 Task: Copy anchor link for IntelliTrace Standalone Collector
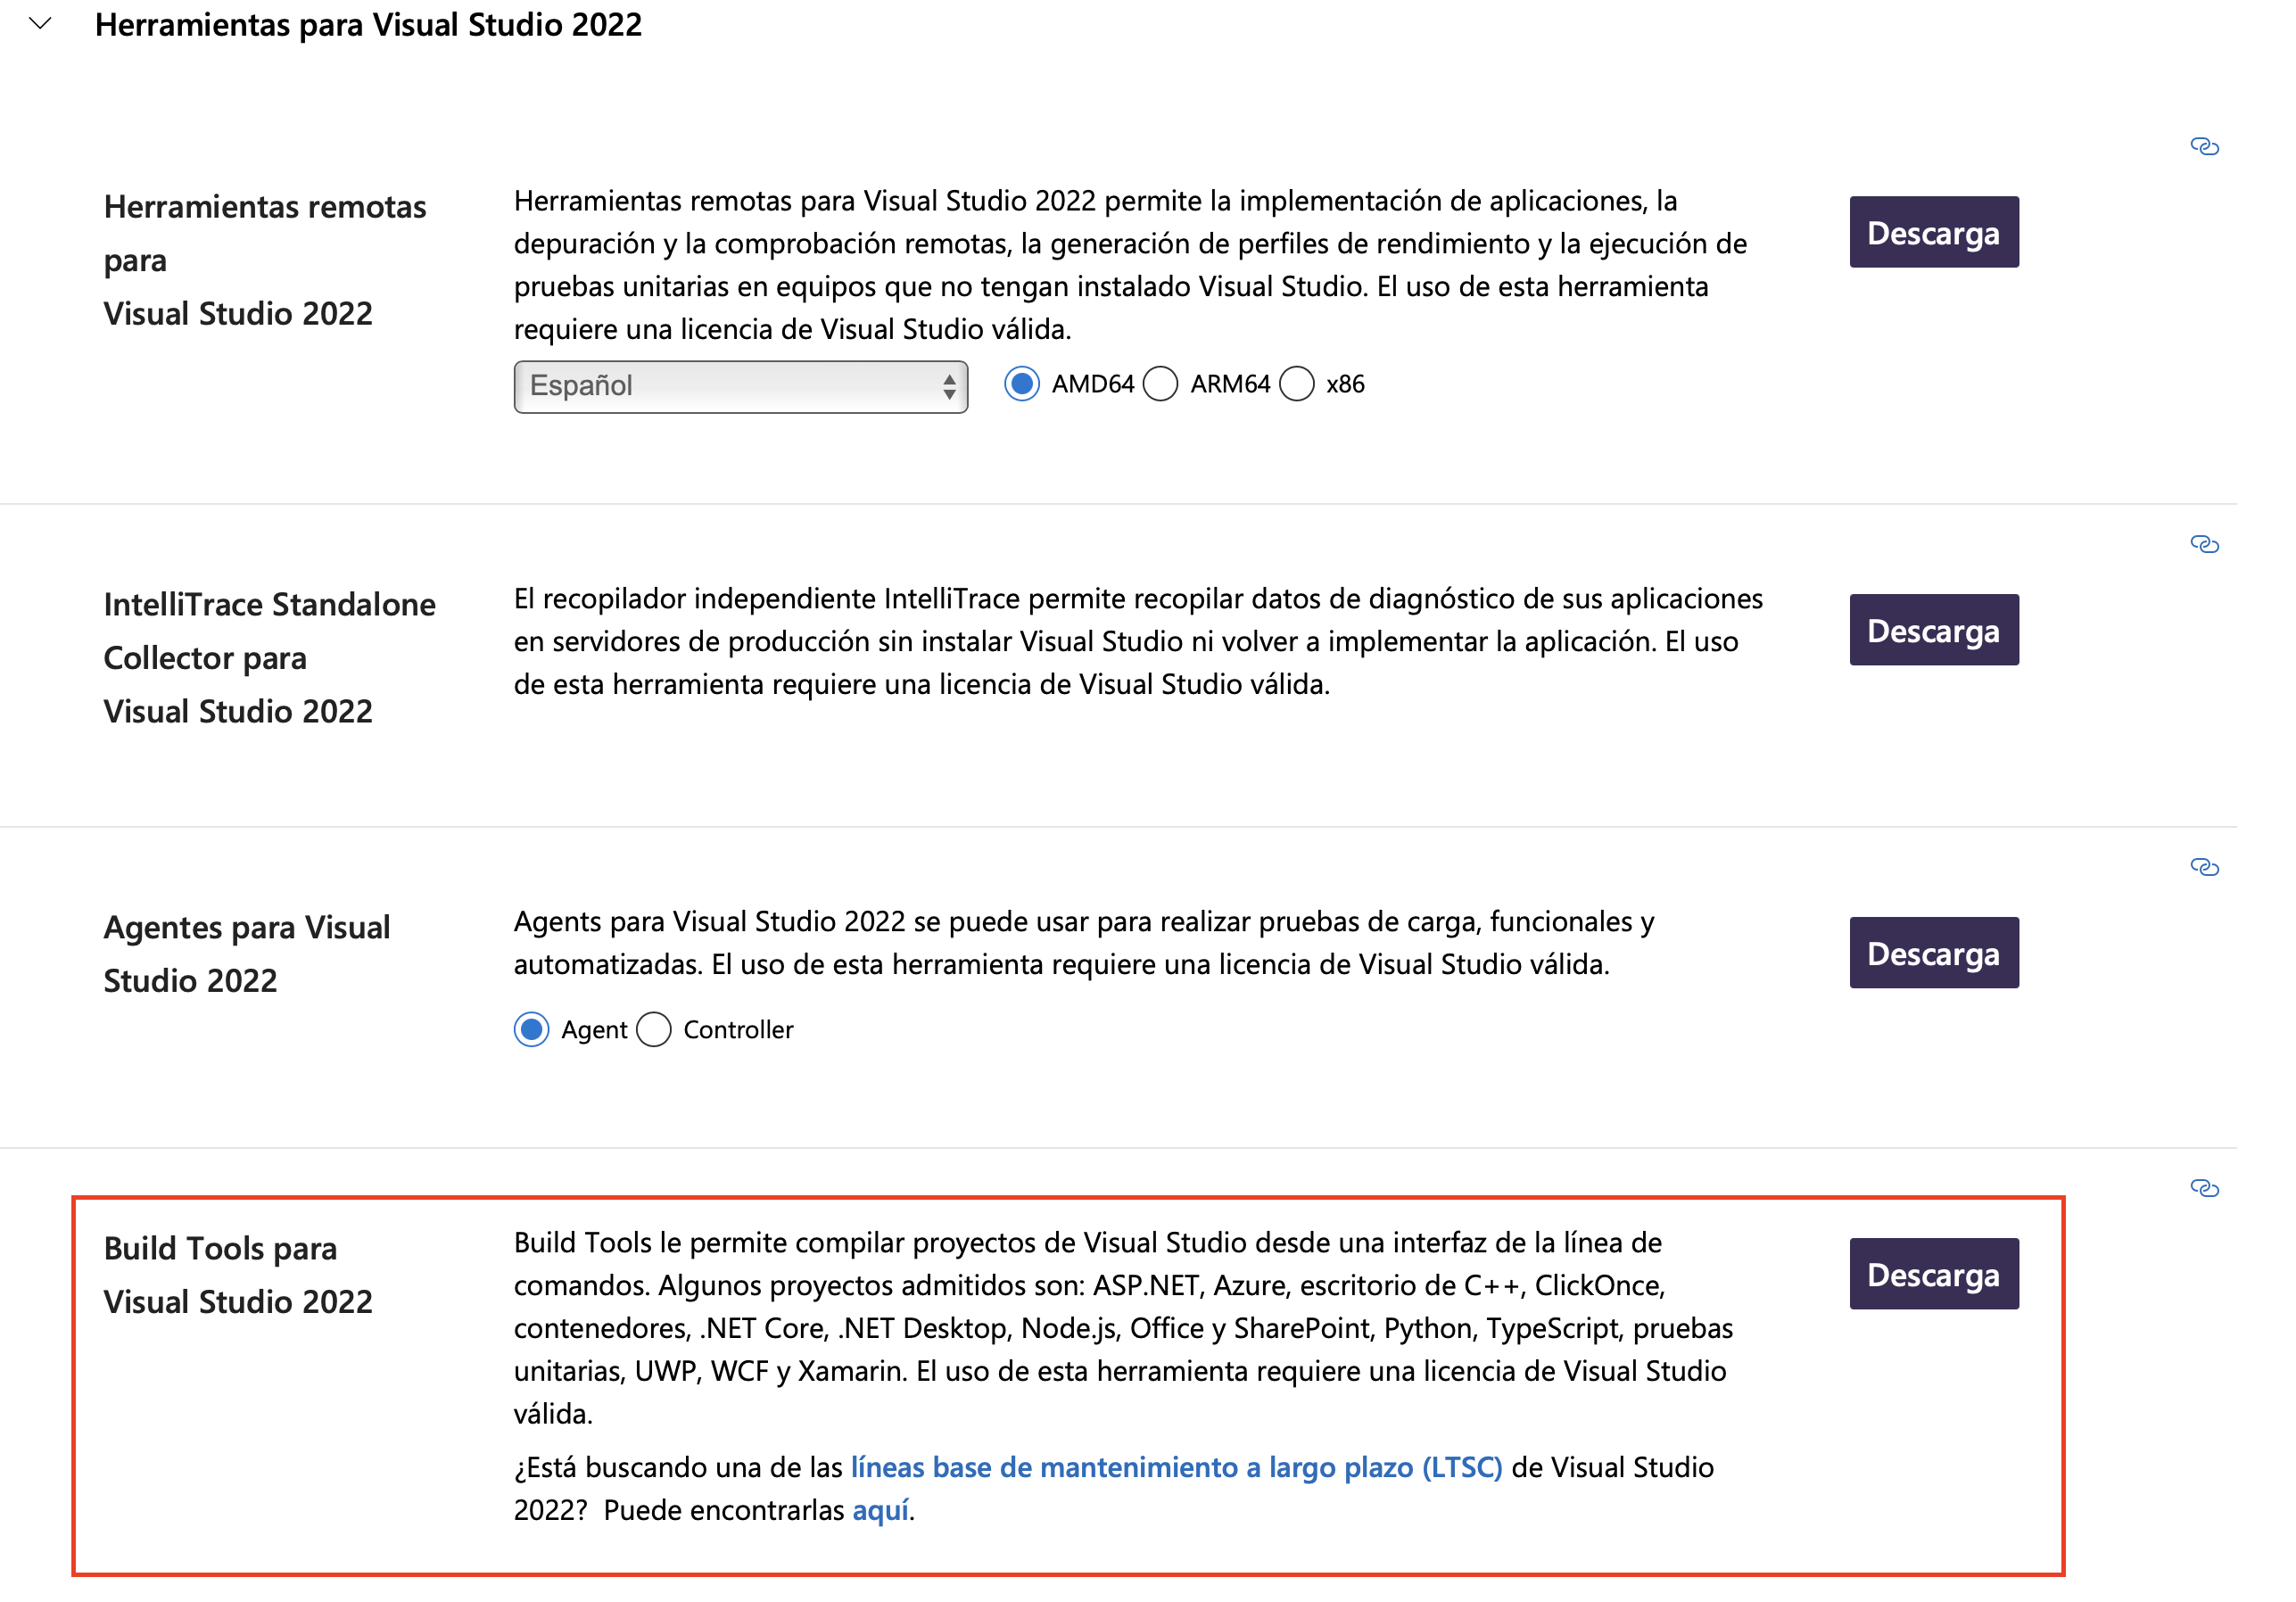2204,544
